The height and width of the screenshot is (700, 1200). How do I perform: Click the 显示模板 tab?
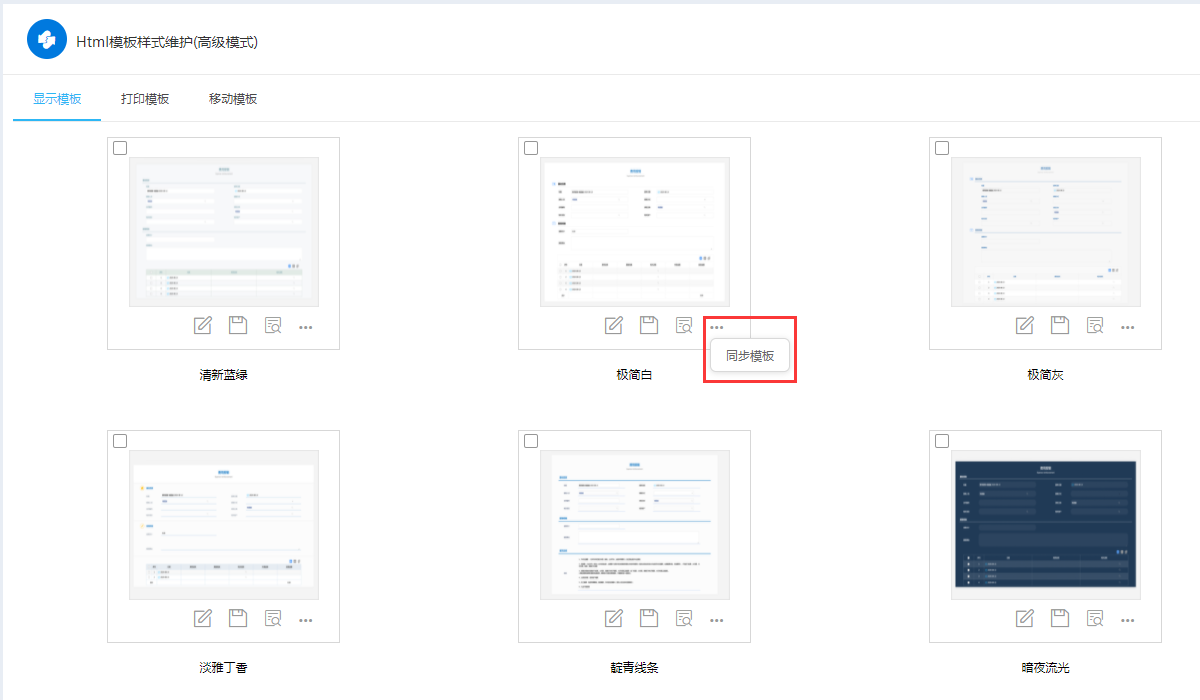click(x=57, y=99)
